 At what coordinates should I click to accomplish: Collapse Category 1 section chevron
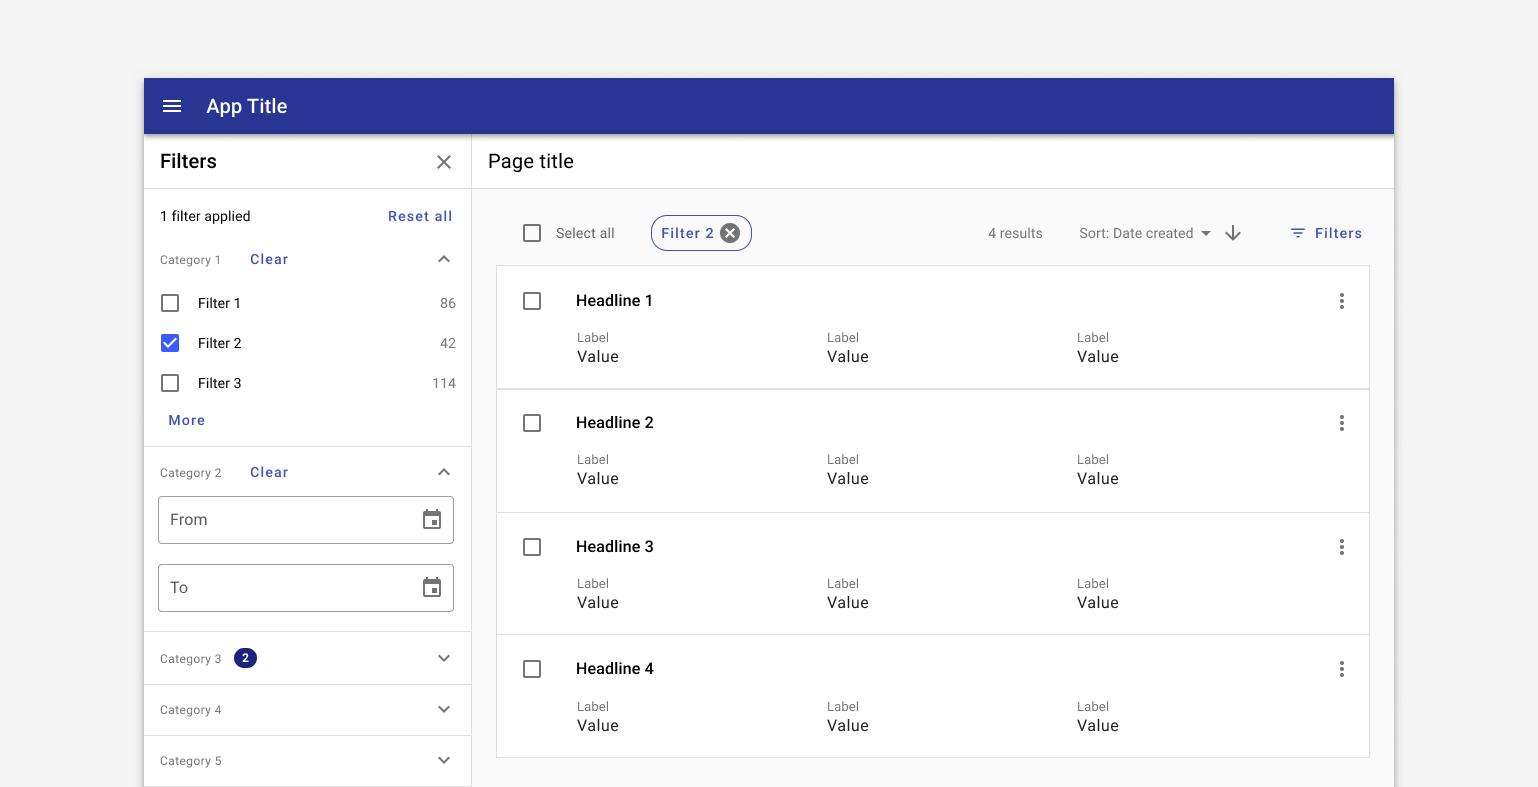444,259
